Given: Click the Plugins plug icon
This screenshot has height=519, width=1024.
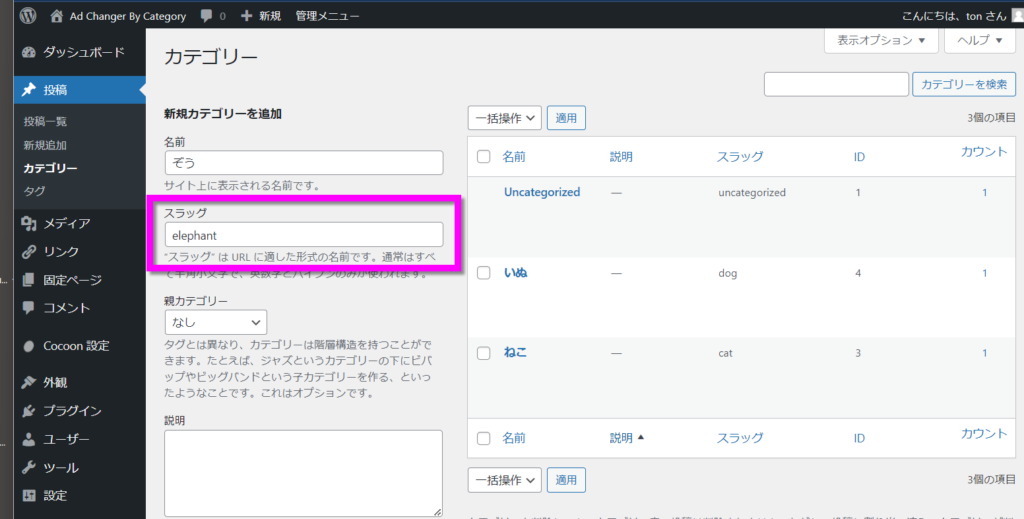Looking at the screenshot, I should [x=29, y=411].
